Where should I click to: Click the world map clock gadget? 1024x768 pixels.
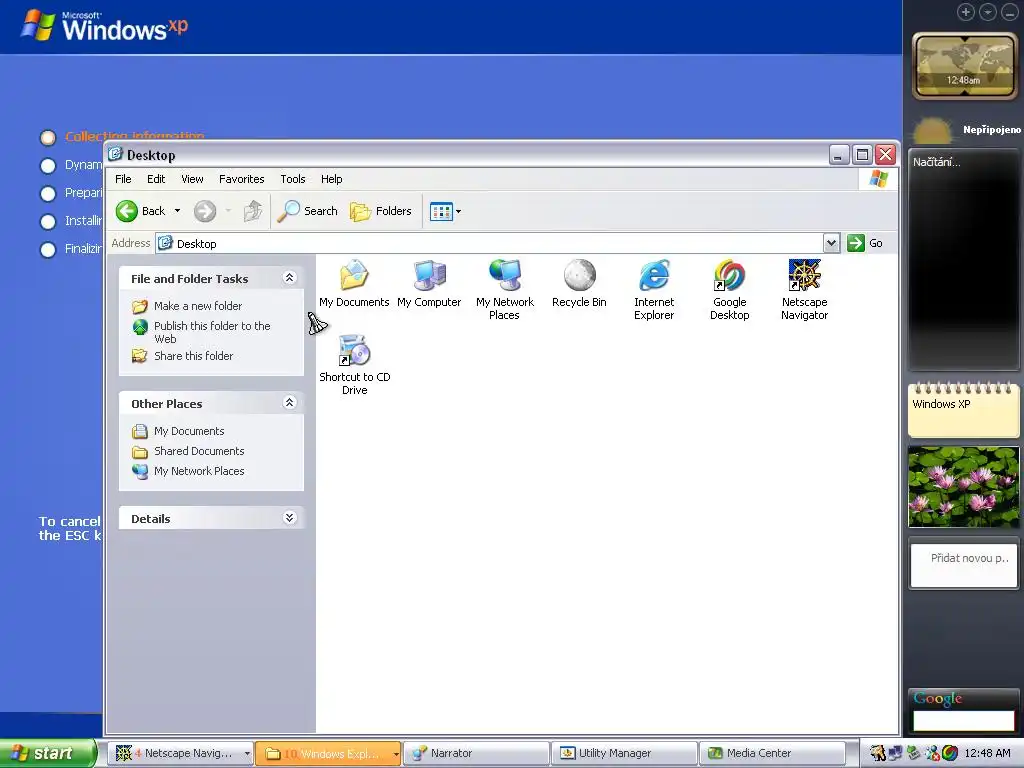(x=964, y=65)
